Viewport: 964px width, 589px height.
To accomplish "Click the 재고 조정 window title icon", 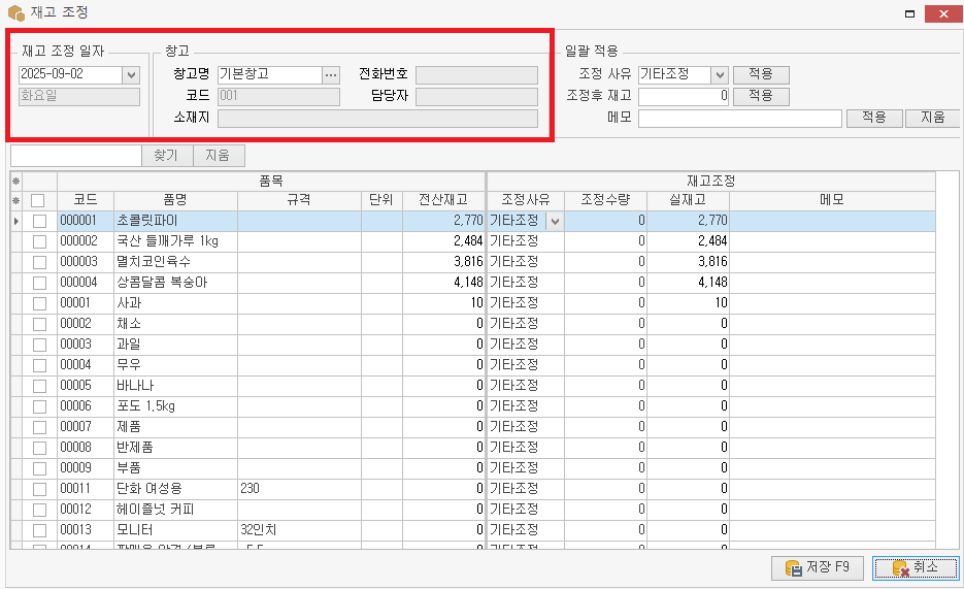I will click(16, 13).
